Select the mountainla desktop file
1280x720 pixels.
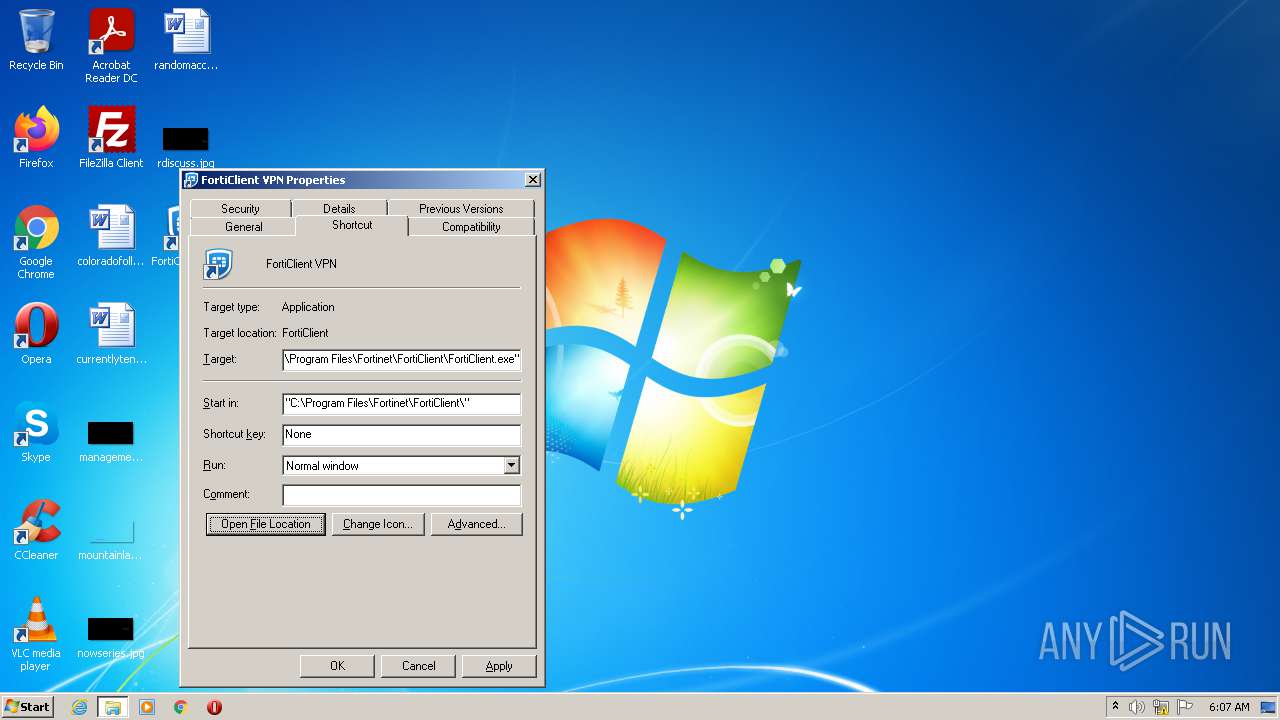(x=111, y=538)
